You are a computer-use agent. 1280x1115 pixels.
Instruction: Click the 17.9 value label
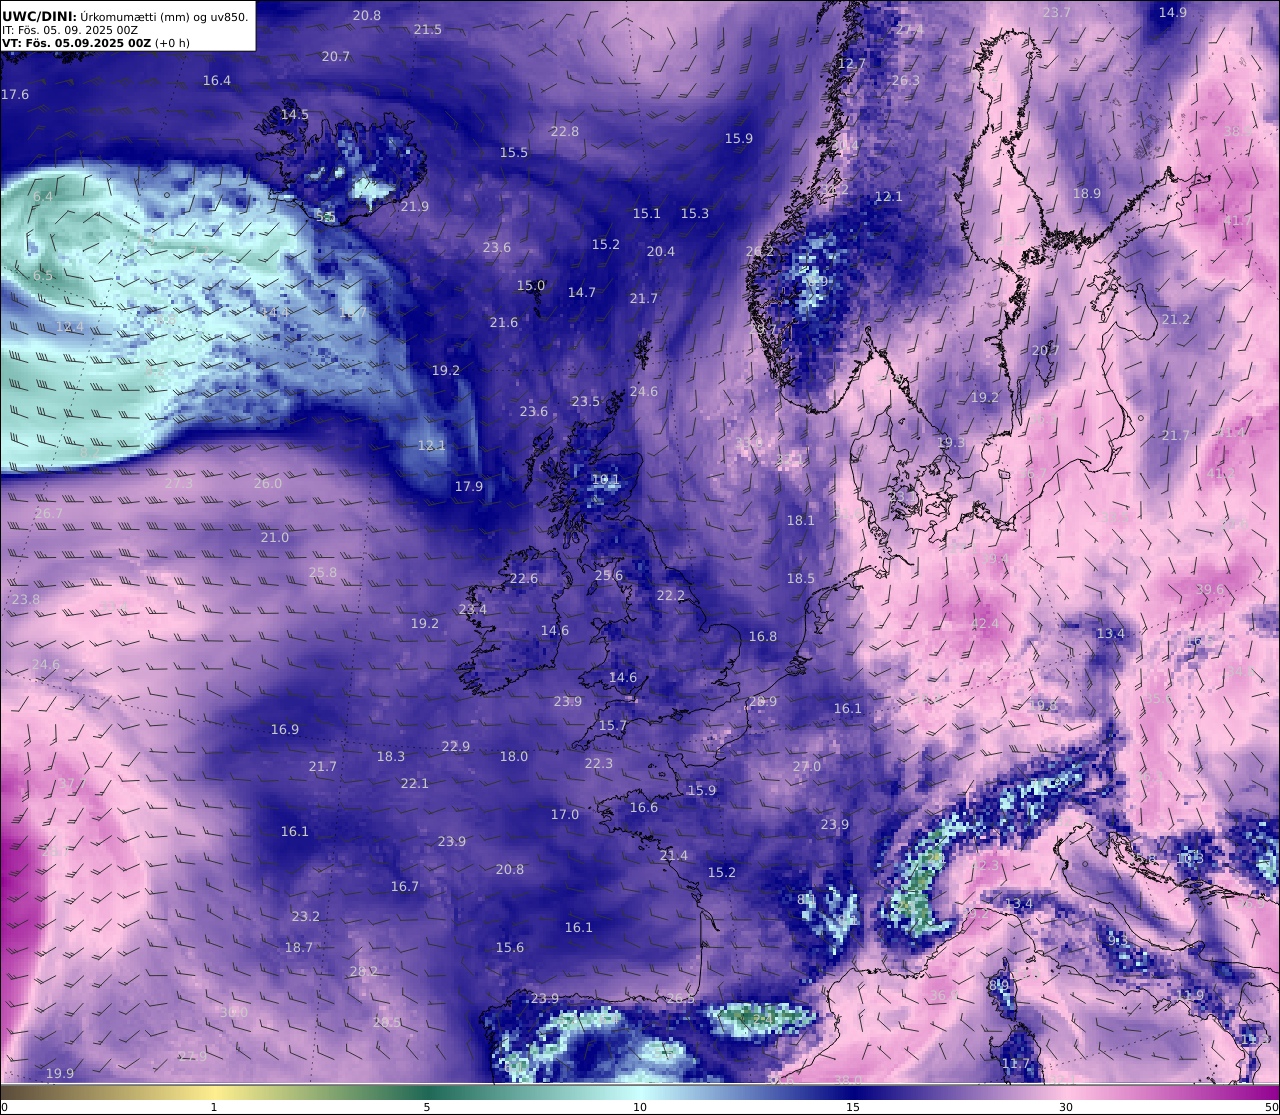coord(469,487)
